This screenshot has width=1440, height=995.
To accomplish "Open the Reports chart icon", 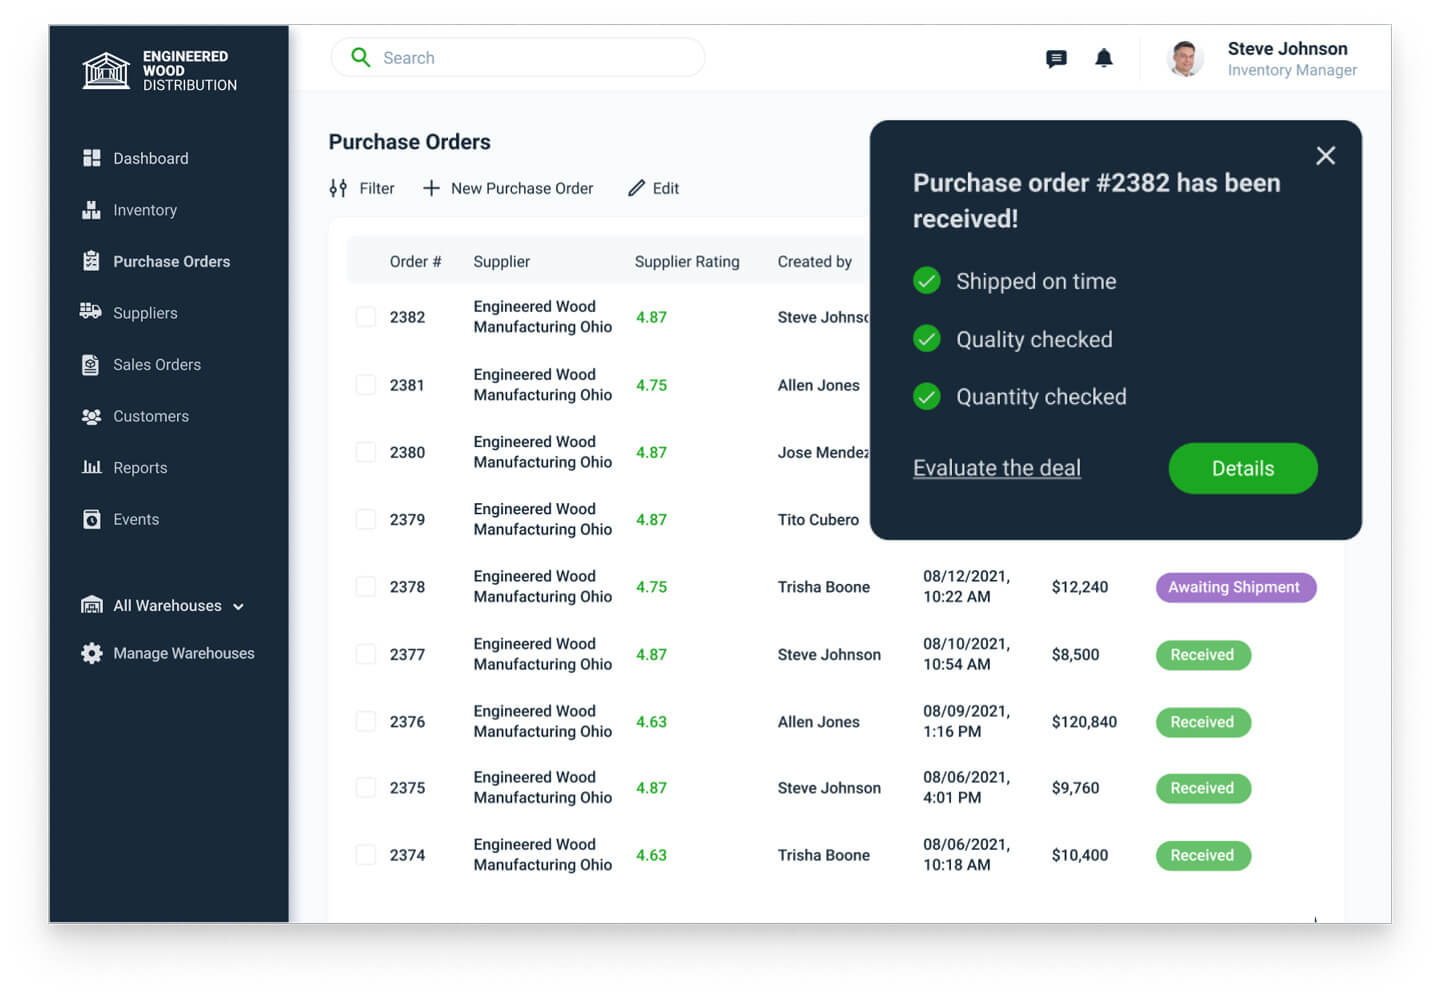I will click(92, 467).
